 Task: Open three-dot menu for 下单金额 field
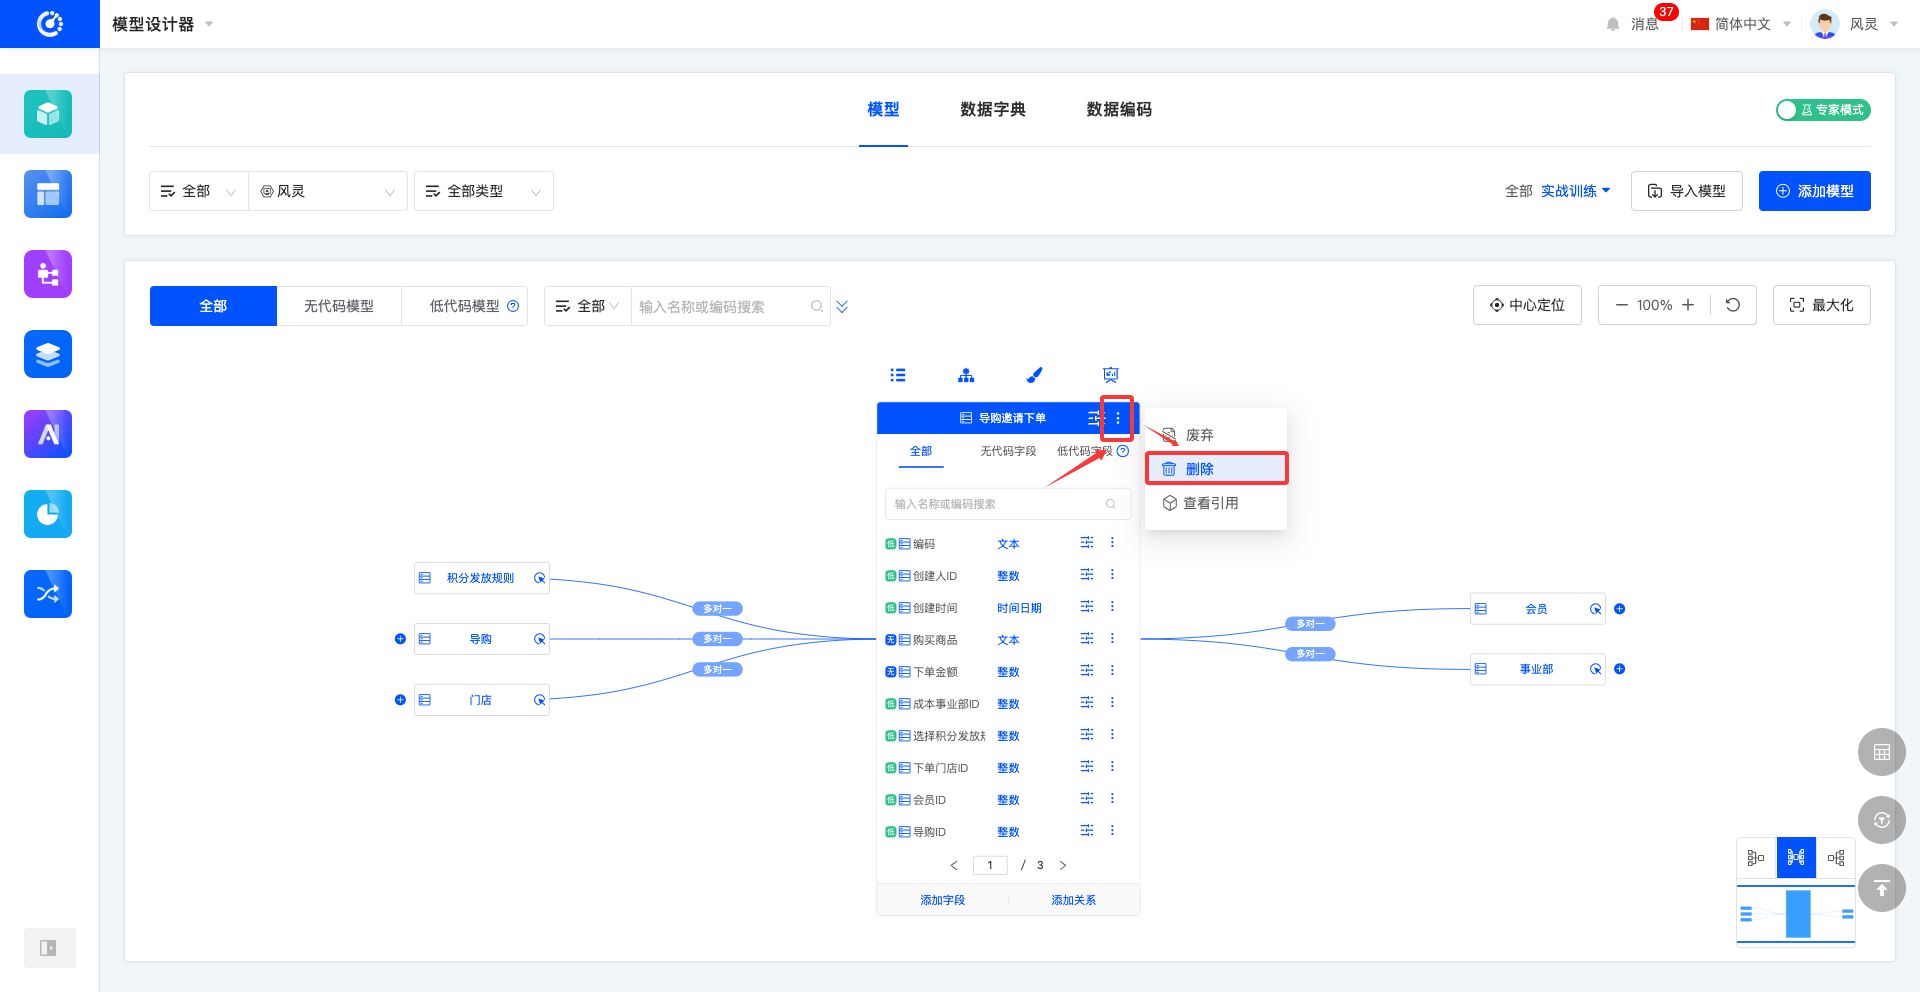[x=1112, y=671]
